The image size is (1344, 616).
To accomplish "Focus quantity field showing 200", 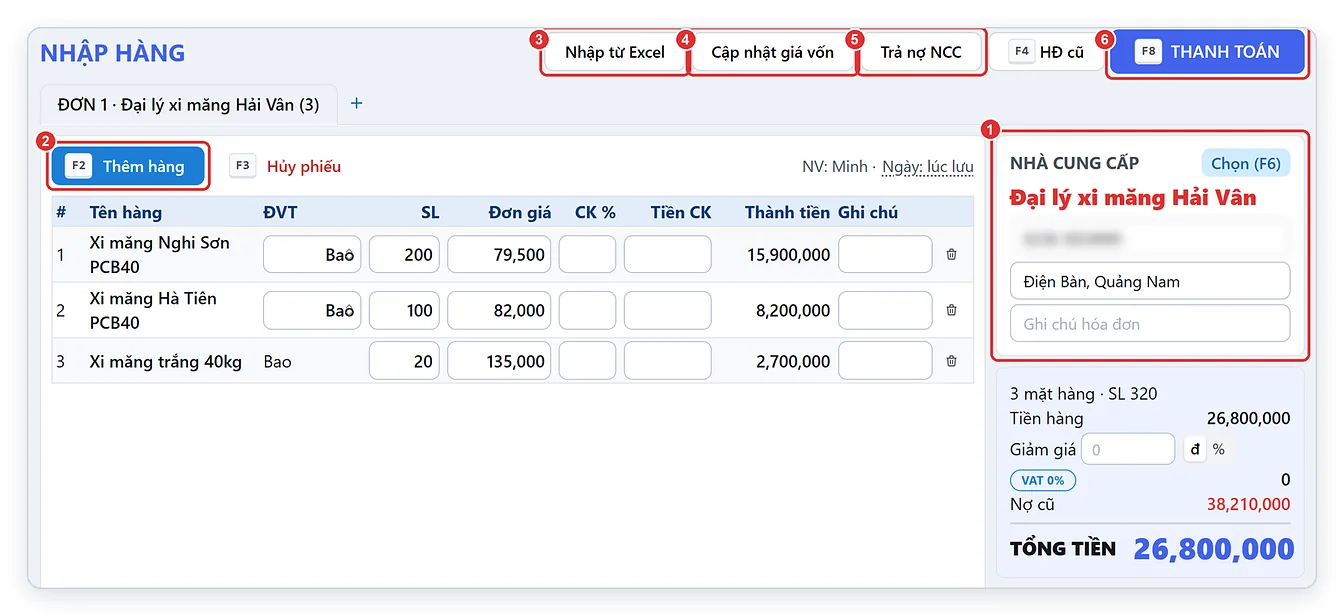I will click(x=404, y=255).
